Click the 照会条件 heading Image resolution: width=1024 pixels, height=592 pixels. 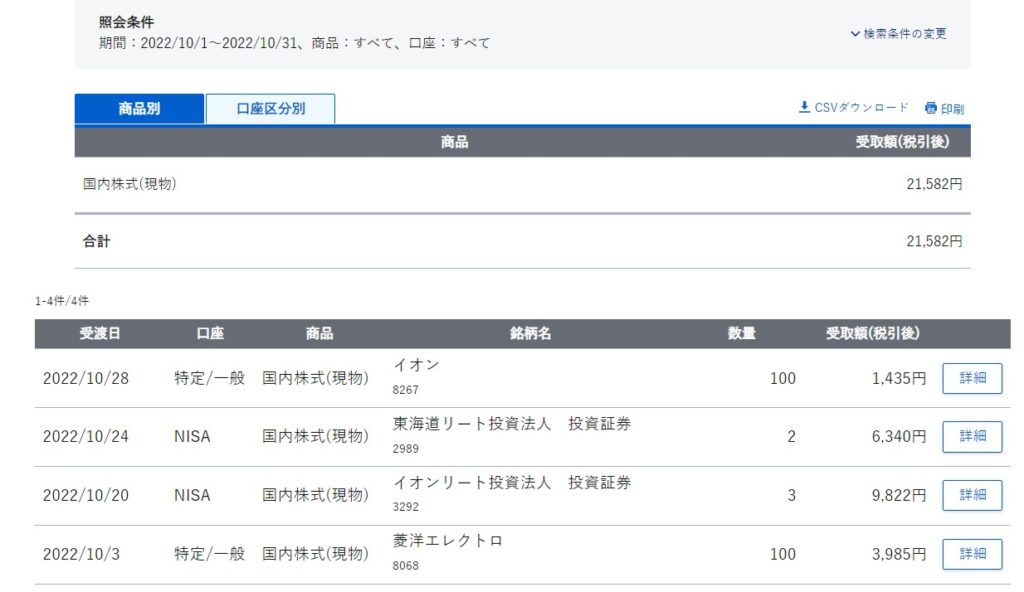pos(126,22)
